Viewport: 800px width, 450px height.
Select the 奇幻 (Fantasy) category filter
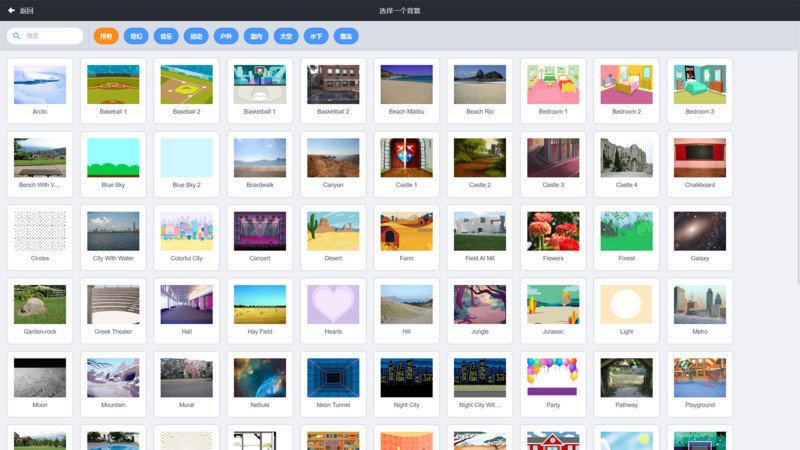coord(136,36)
